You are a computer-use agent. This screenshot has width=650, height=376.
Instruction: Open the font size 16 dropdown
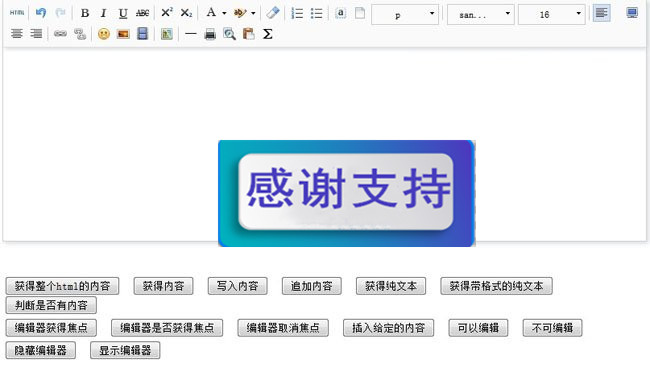[x=551, y=15]
